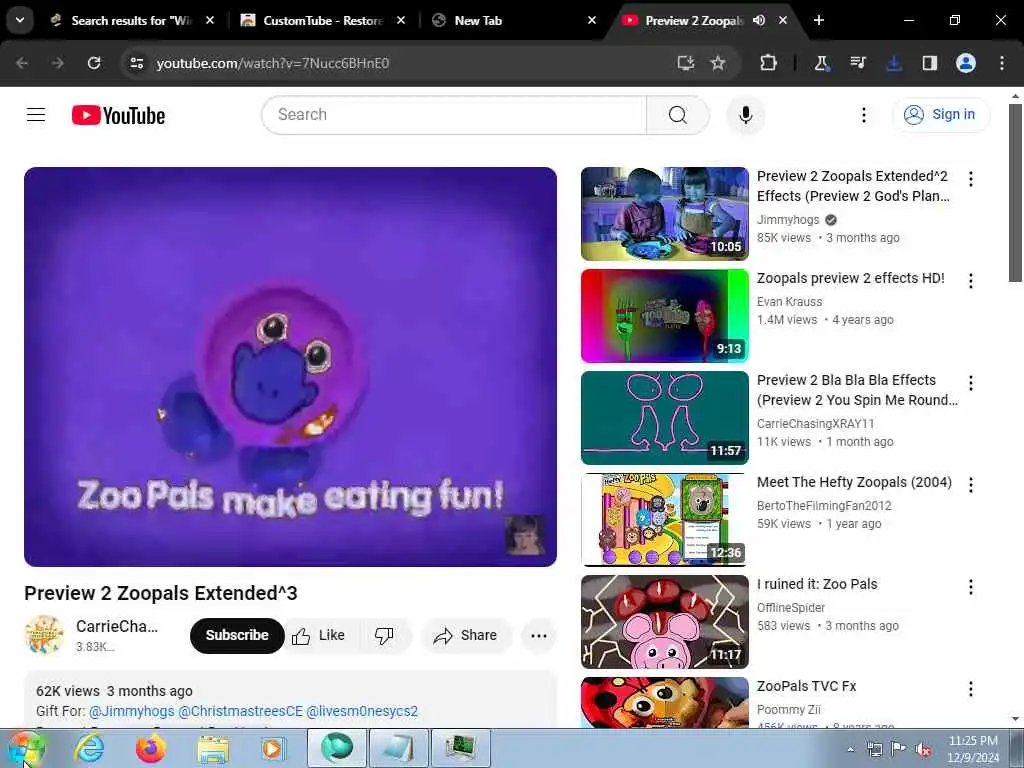Dislike the video with thumbs-down icon

[x=385, y=635]
